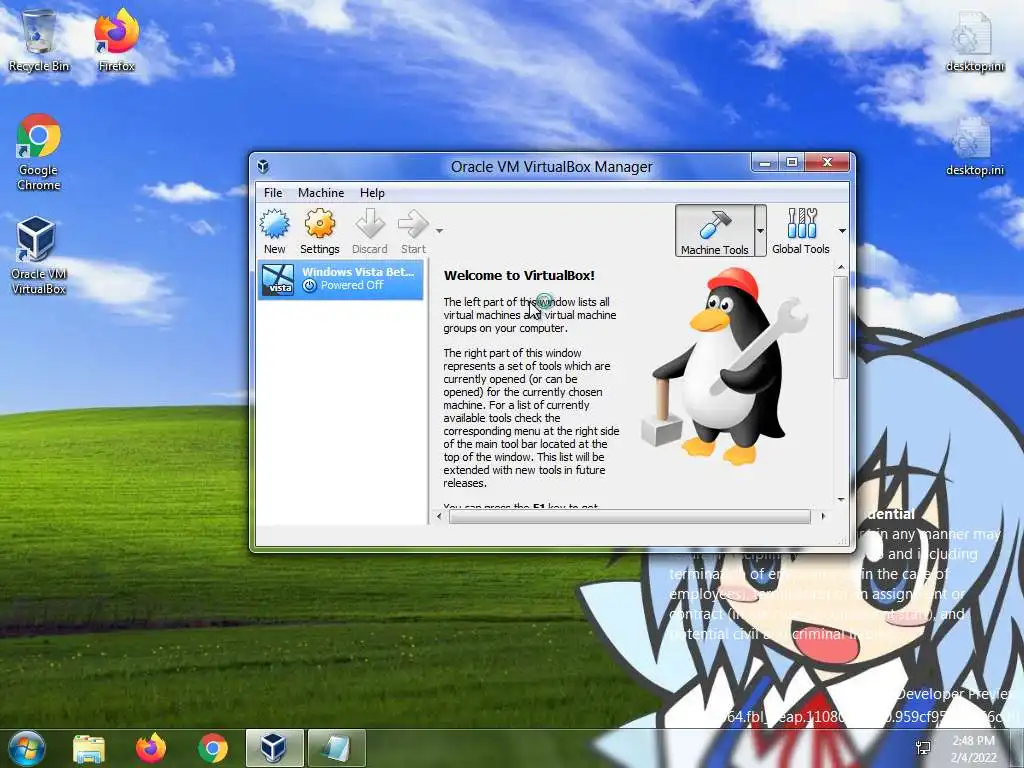Select the lower desktop.ini file icon

coord(974,145)
